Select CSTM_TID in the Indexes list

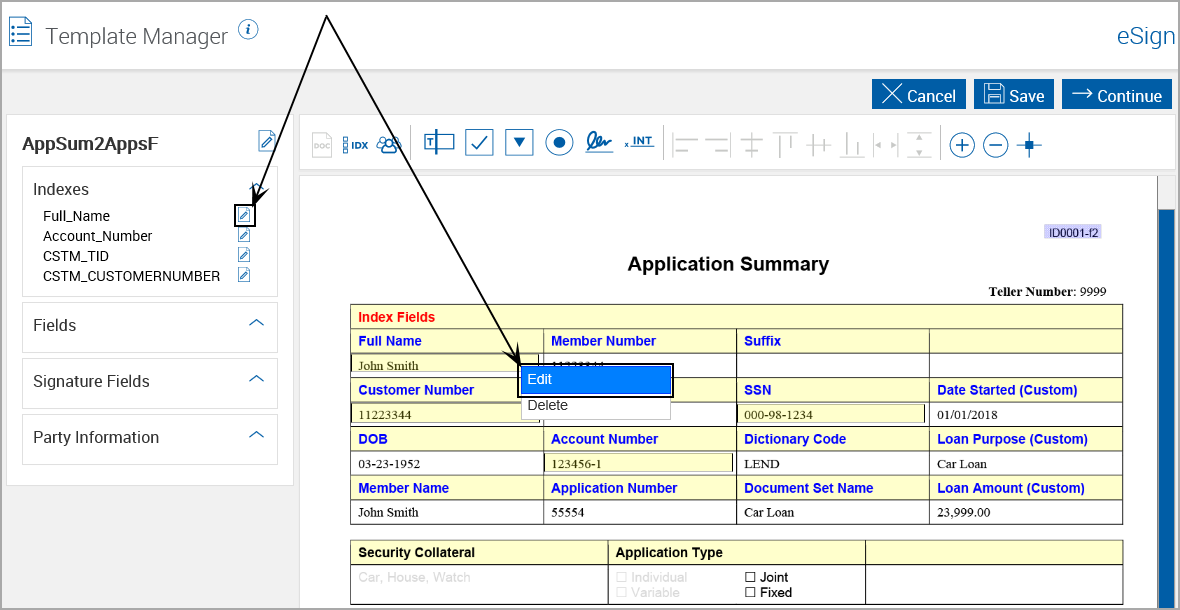[x=76, y=256]
